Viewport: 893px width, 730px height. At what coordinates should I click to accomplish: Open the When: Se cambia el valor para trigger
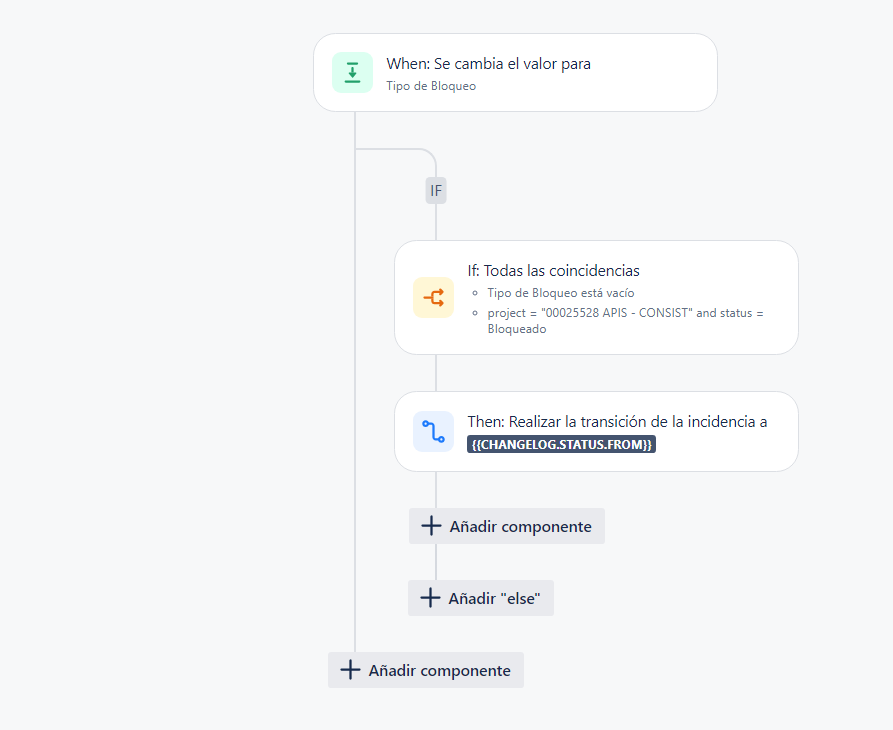(515, 72)
